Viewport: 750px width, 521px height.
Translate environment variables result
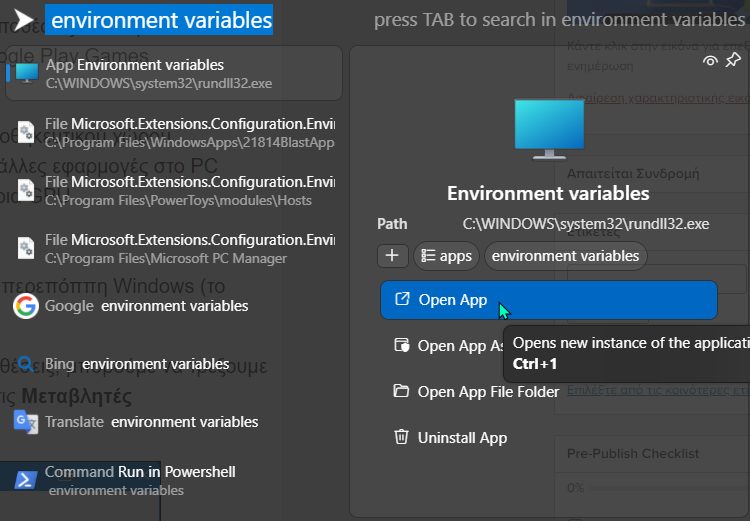(x=174, y=422)
